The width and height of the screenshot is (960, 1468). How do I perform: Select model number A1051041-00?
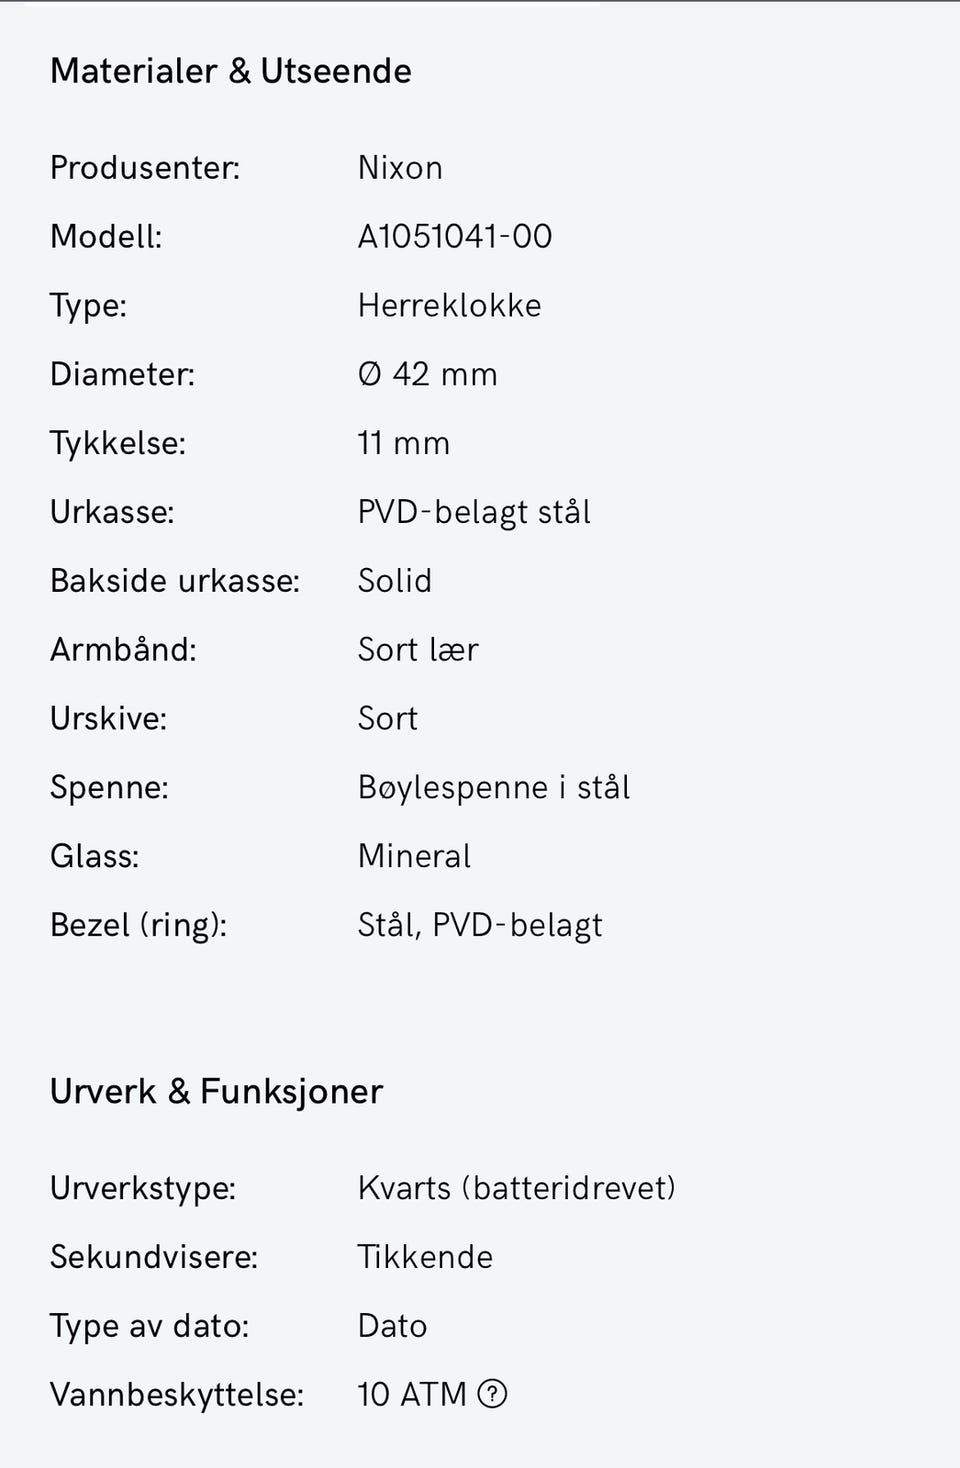(x=455, y=237)
